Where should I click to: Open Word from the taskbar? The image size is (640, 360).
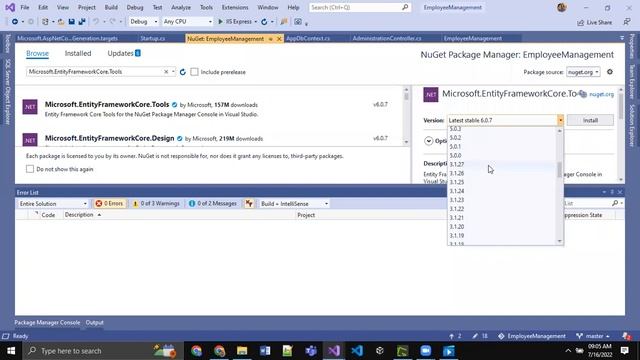265,351
